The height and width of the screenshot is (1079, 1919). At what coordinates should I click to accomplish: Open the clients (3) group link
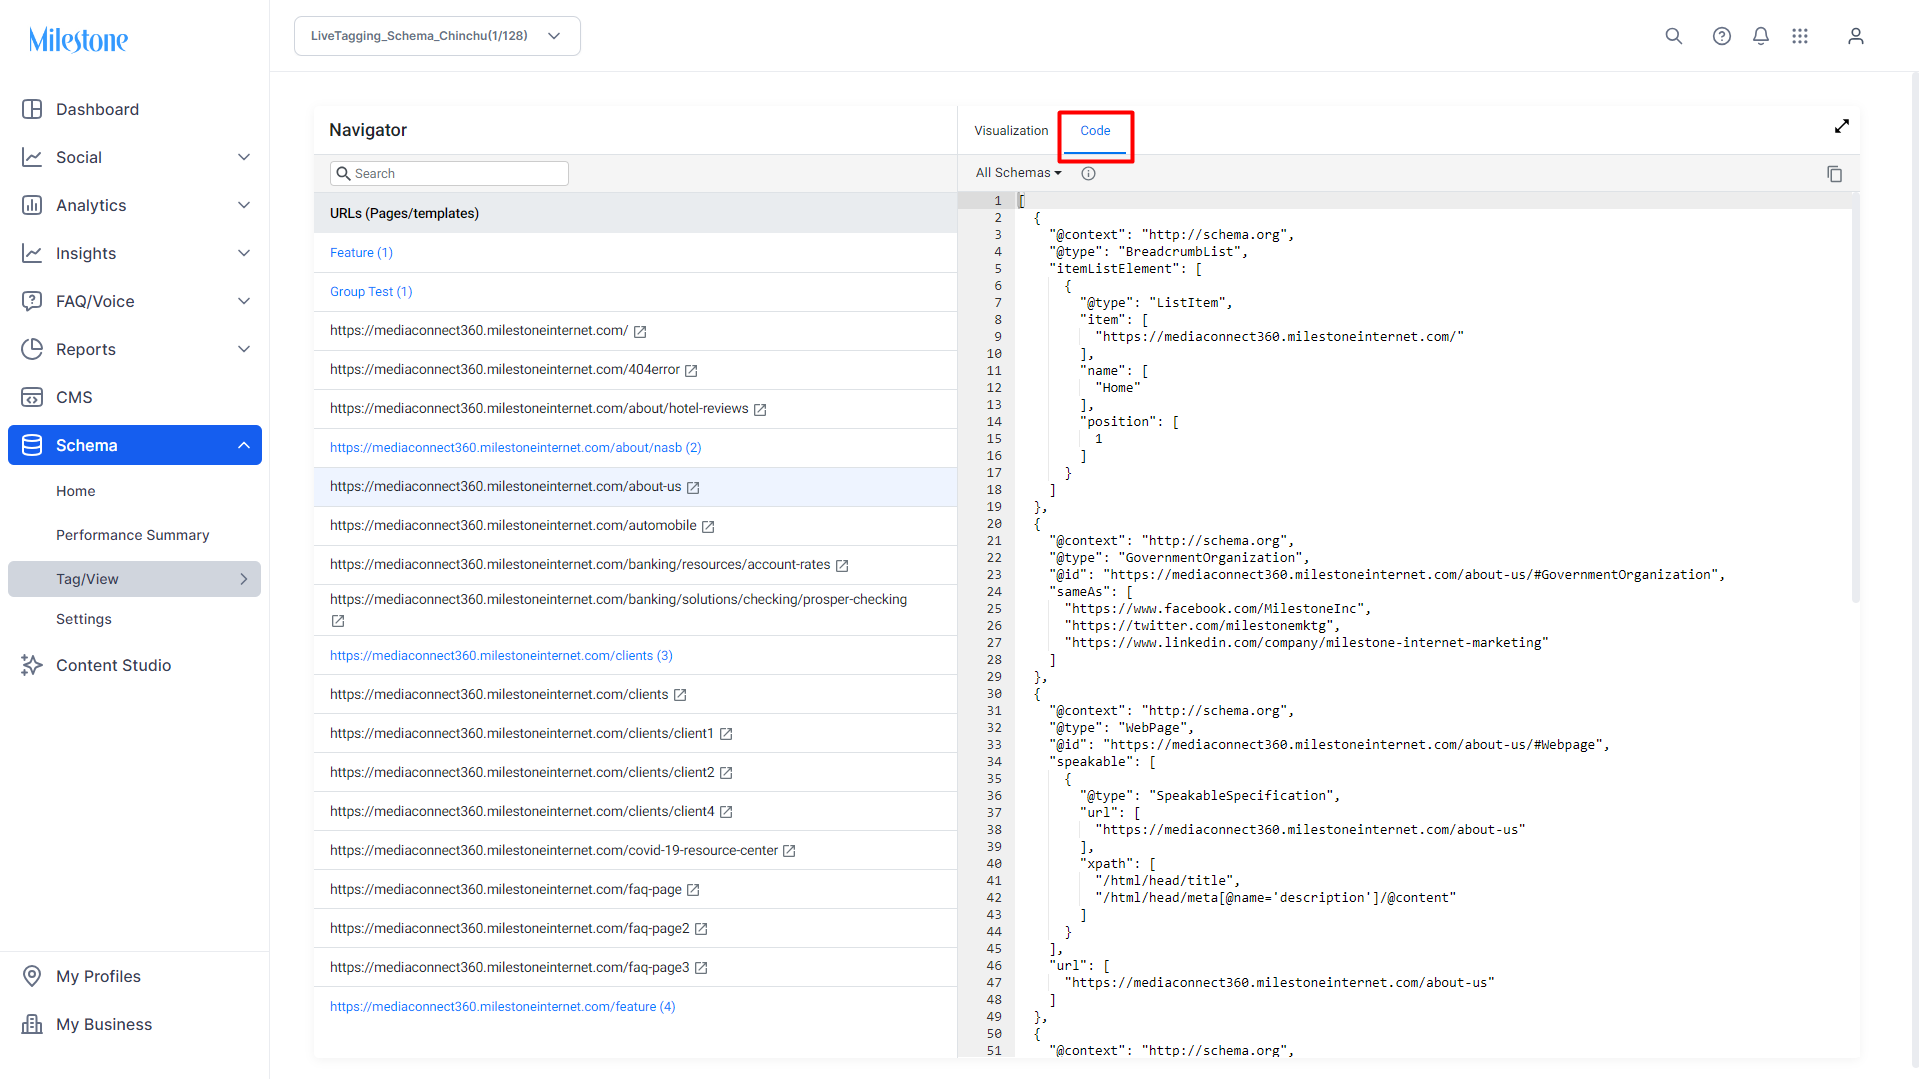(x=501, y=656)
